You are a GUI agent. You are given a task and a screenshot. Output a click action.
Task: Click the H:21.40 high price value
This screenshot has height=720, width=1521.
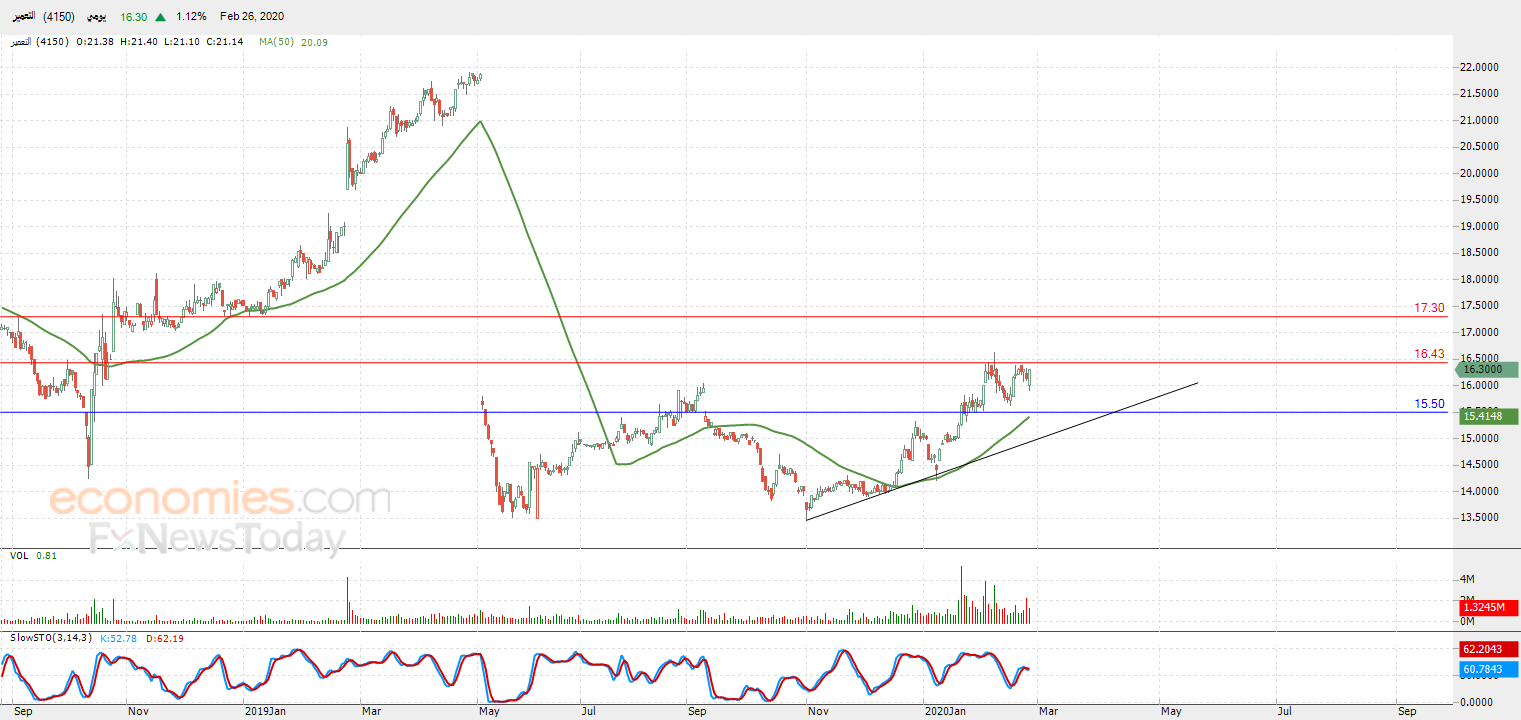click(x=141, y=42)
